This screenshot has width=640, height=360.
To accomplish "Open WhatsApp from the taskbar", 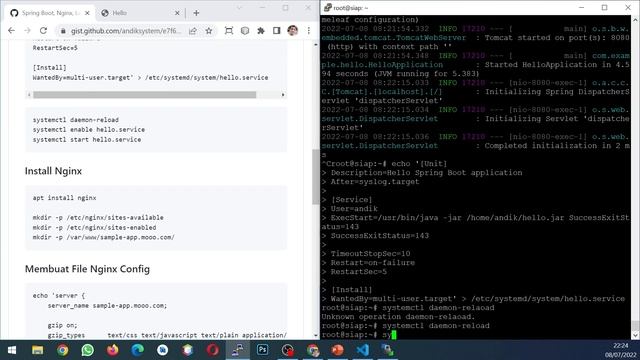I will click(87, 350).
